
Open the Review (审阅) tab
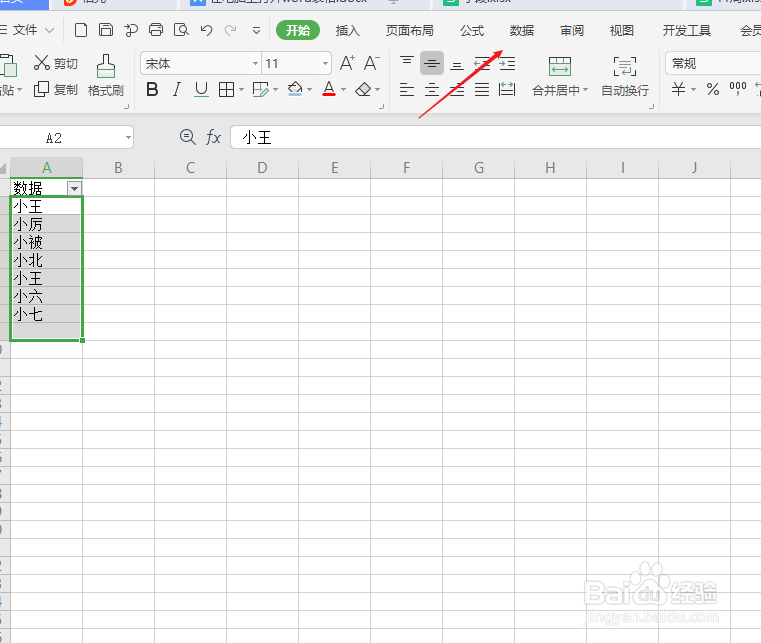(572, 31)
